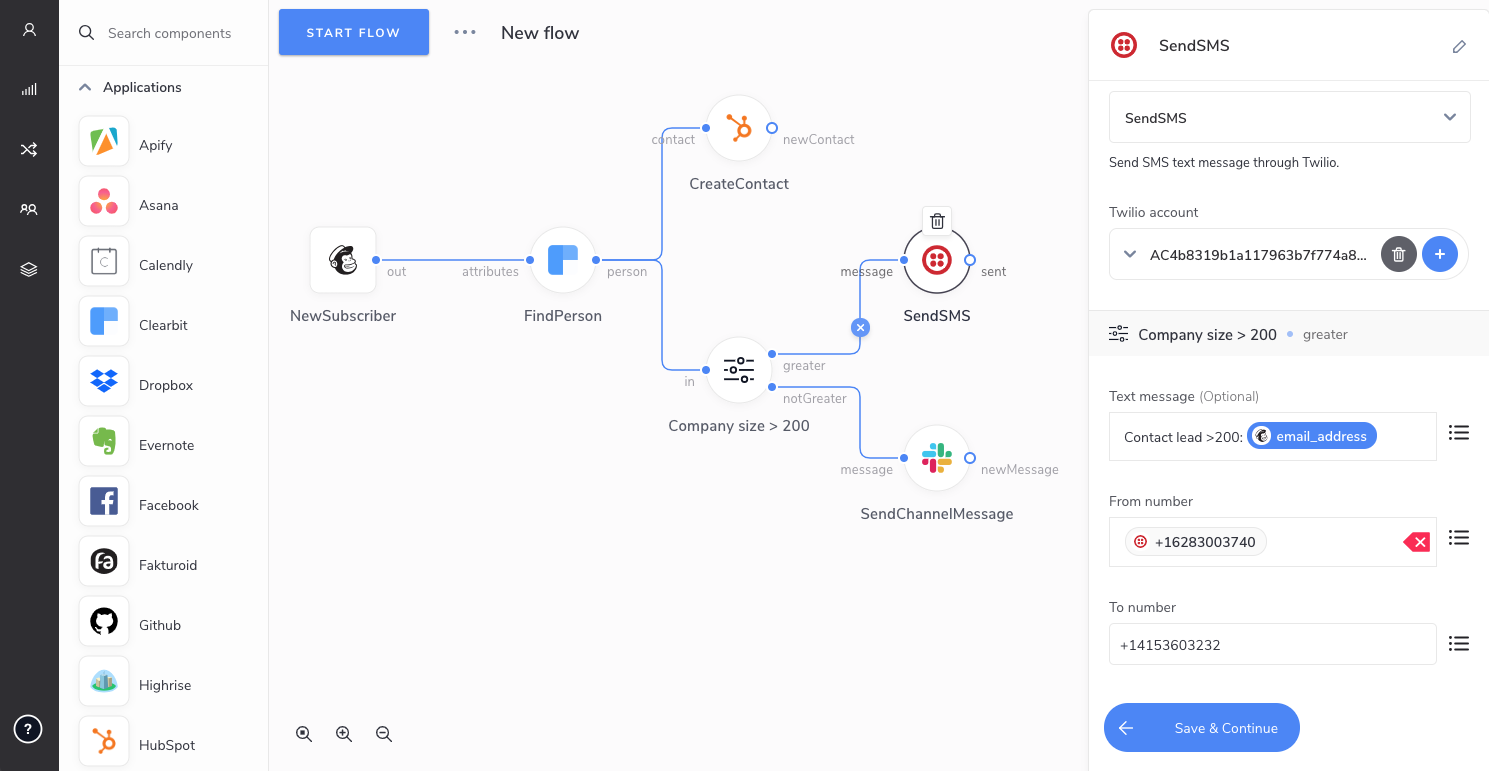Select the SendSMS Twilio node on canvas
The image size is (1489, 771).
pos(937,260)
